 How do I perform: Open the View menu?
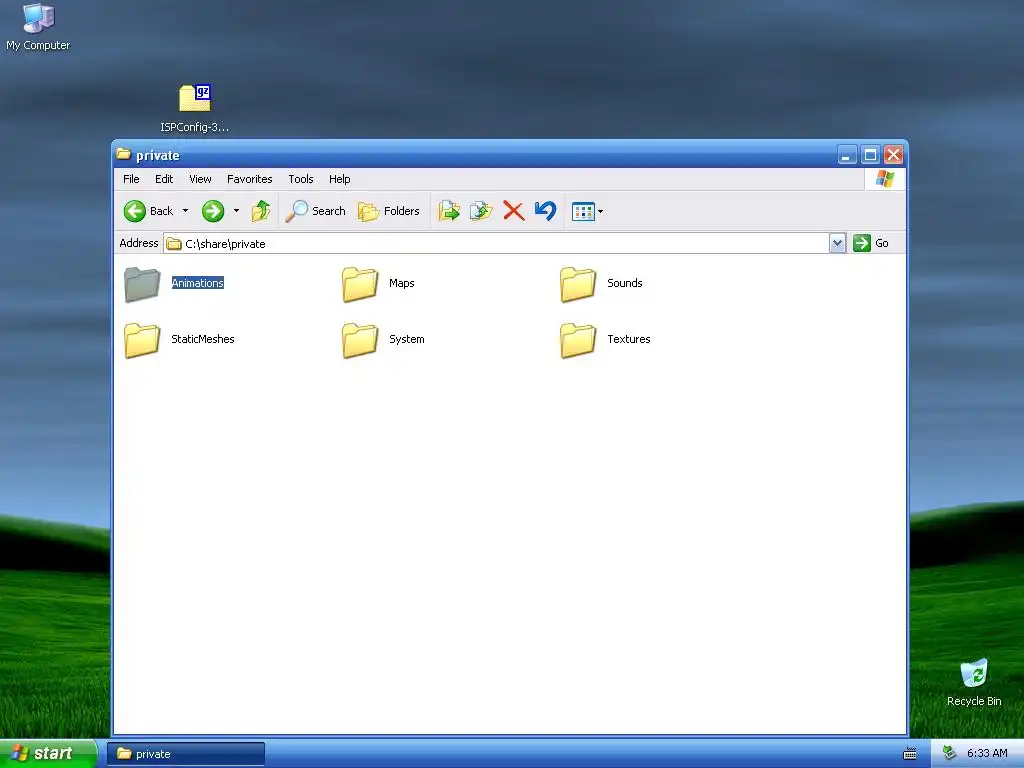[200, 179]
